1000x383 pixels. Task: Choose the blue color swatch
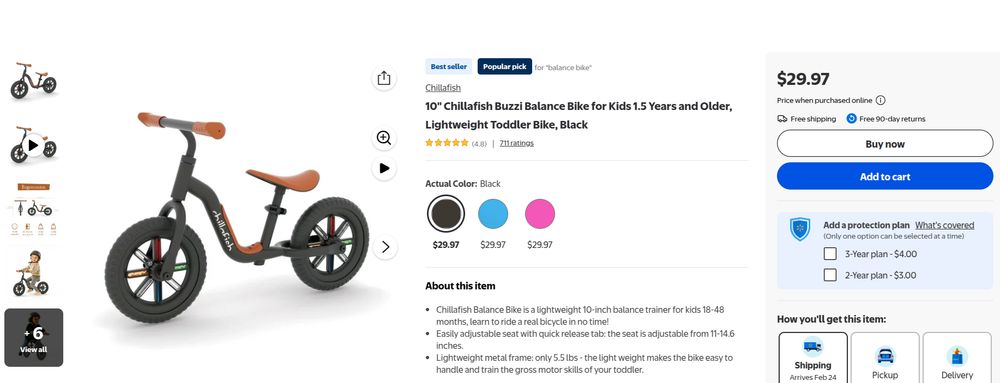click(x=493, y=213)
